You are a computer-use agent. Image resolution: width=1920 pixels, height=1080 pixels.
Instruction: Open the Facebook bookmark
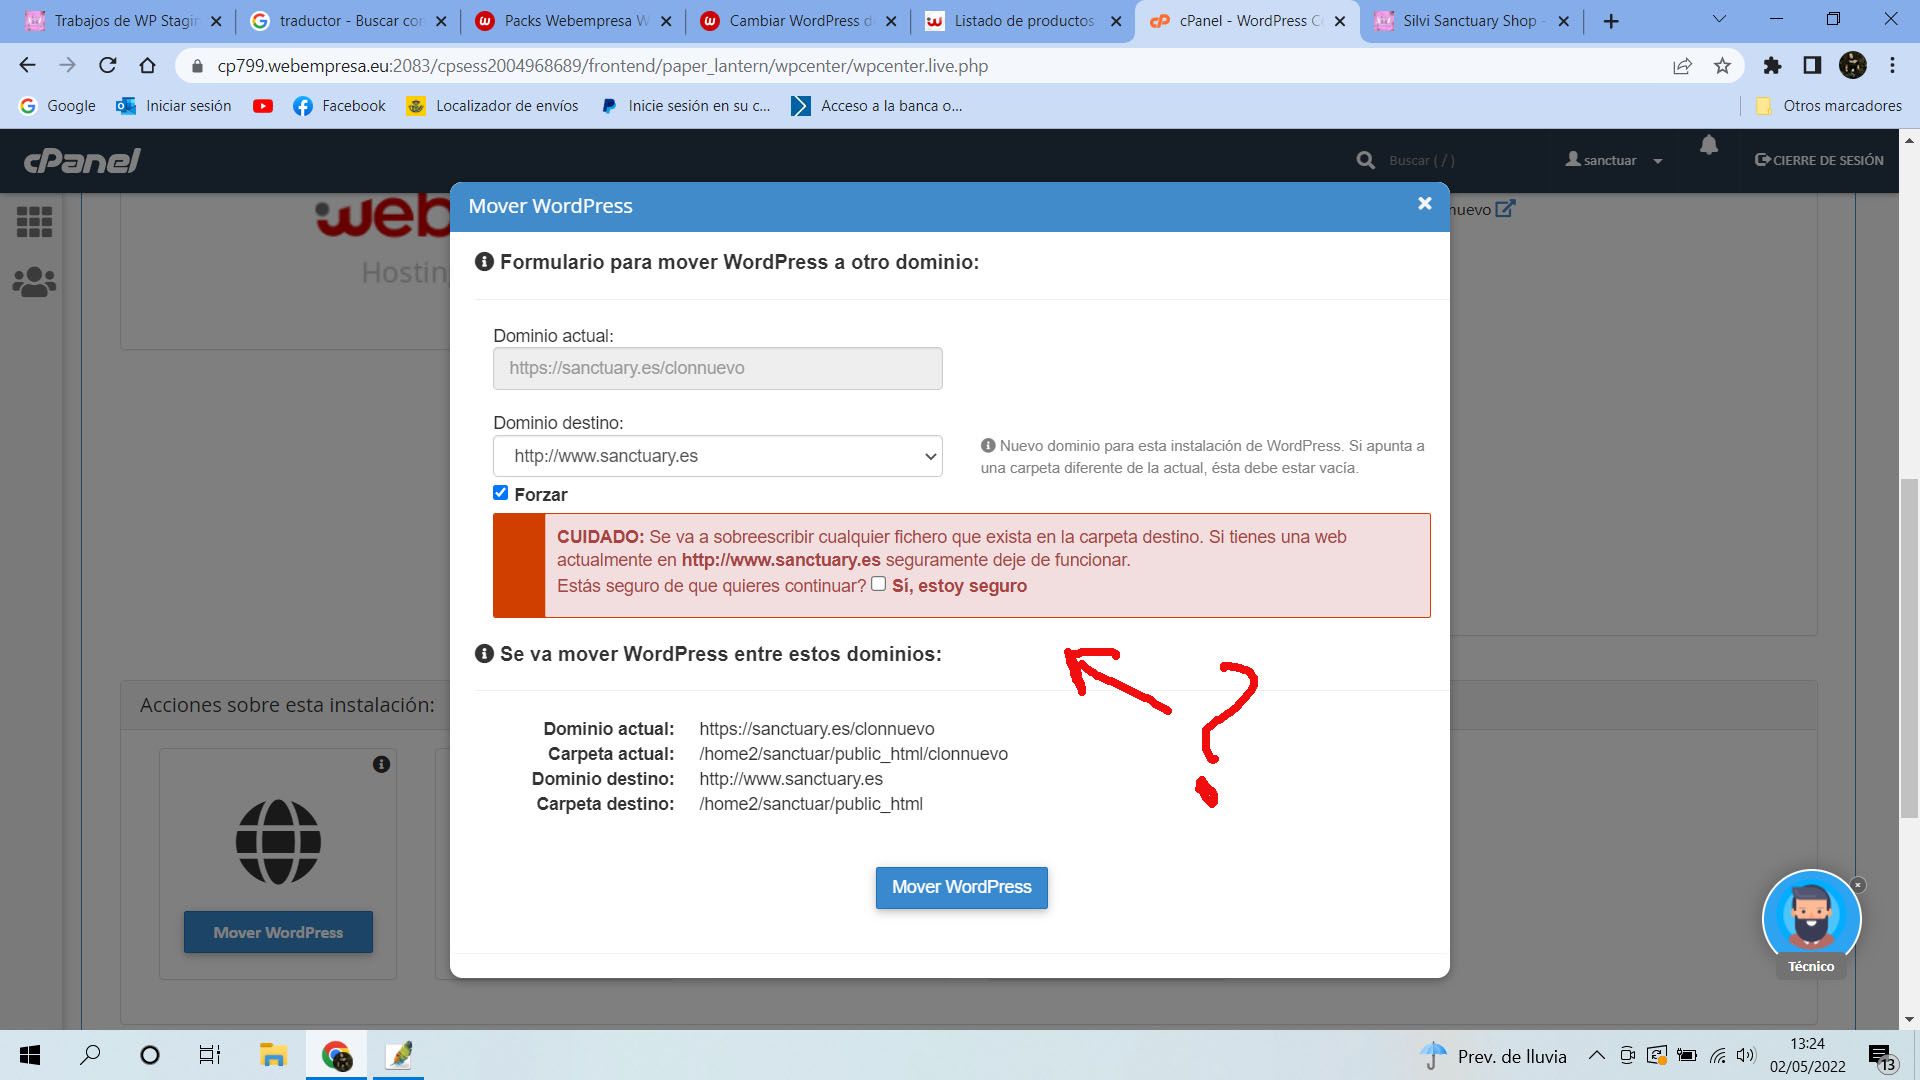(339, 106)
